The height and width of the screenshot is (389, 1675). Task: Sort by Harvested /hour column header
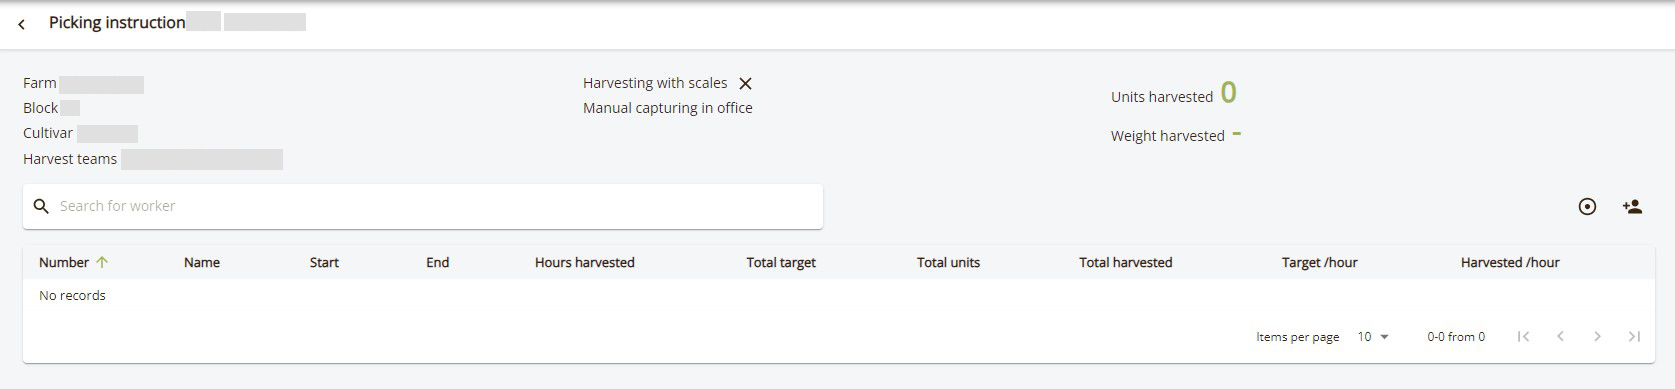(x=1510, y=262)
